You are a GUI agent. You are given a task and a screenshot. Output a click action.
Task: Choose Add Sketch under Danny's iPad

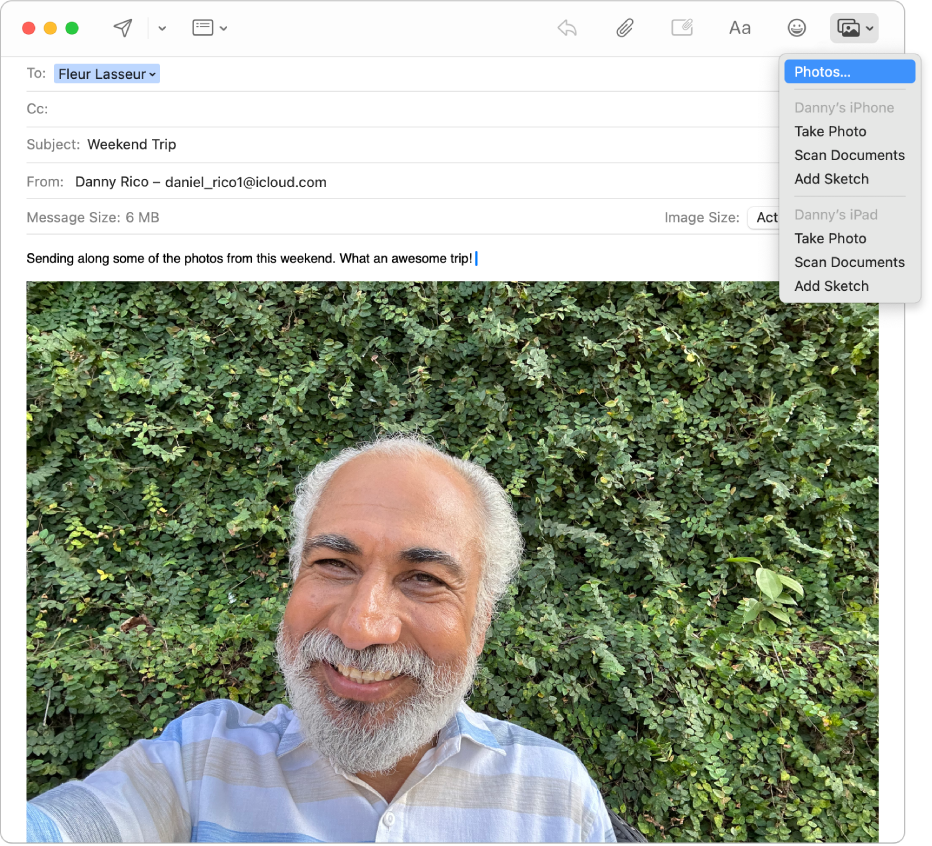[x=831, y=285]
